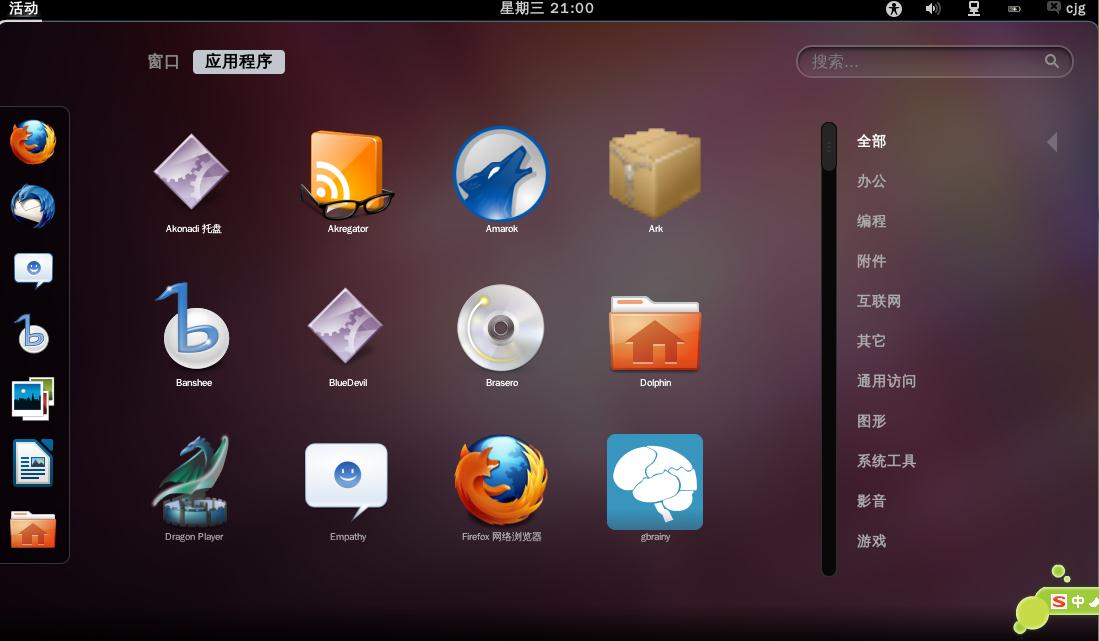Open Banshee in the applications grid

click(193, 335)
